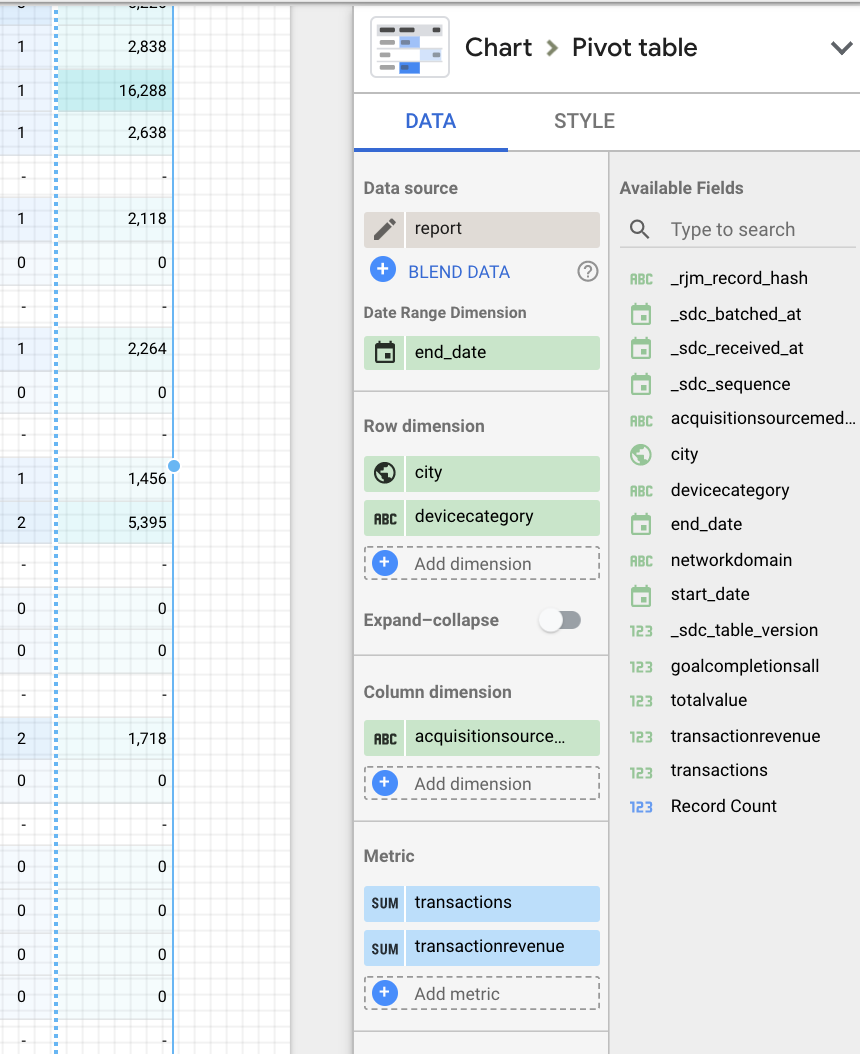This screenshot has width=860, height=1054.
Task: Click the pencil icon to edit report data source
Action: [x=383, y=230]
